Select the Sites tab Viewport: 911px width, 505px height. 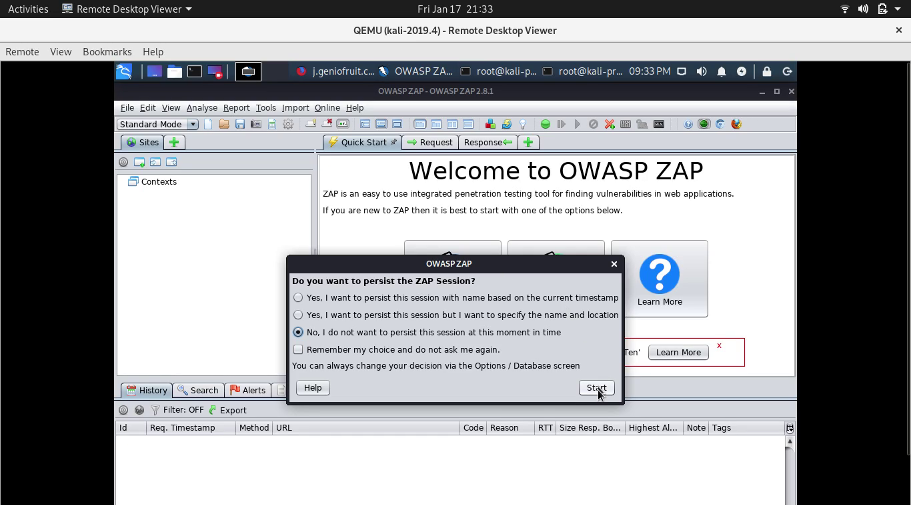142,142
